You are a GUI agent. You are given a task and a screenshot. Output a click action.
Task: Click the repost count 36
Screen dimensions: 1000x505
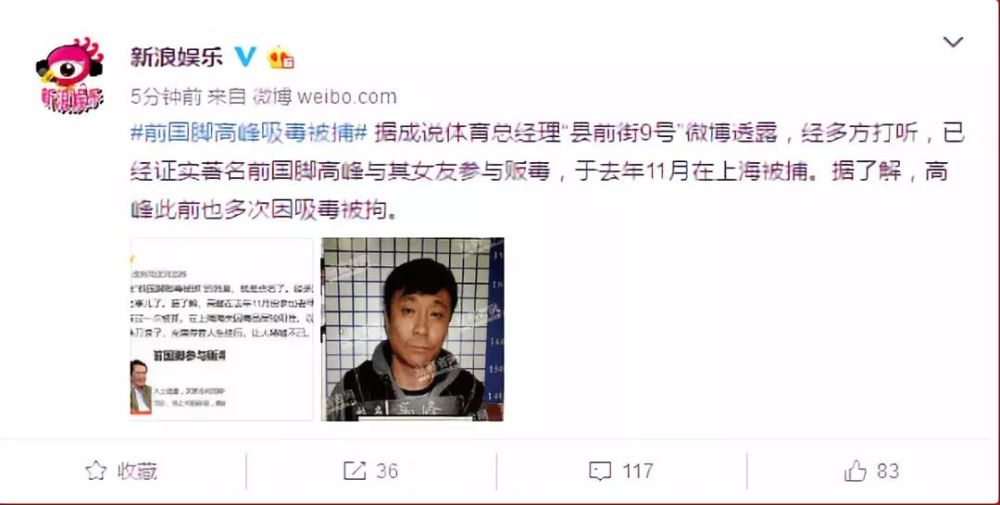(x=387, y=471)
